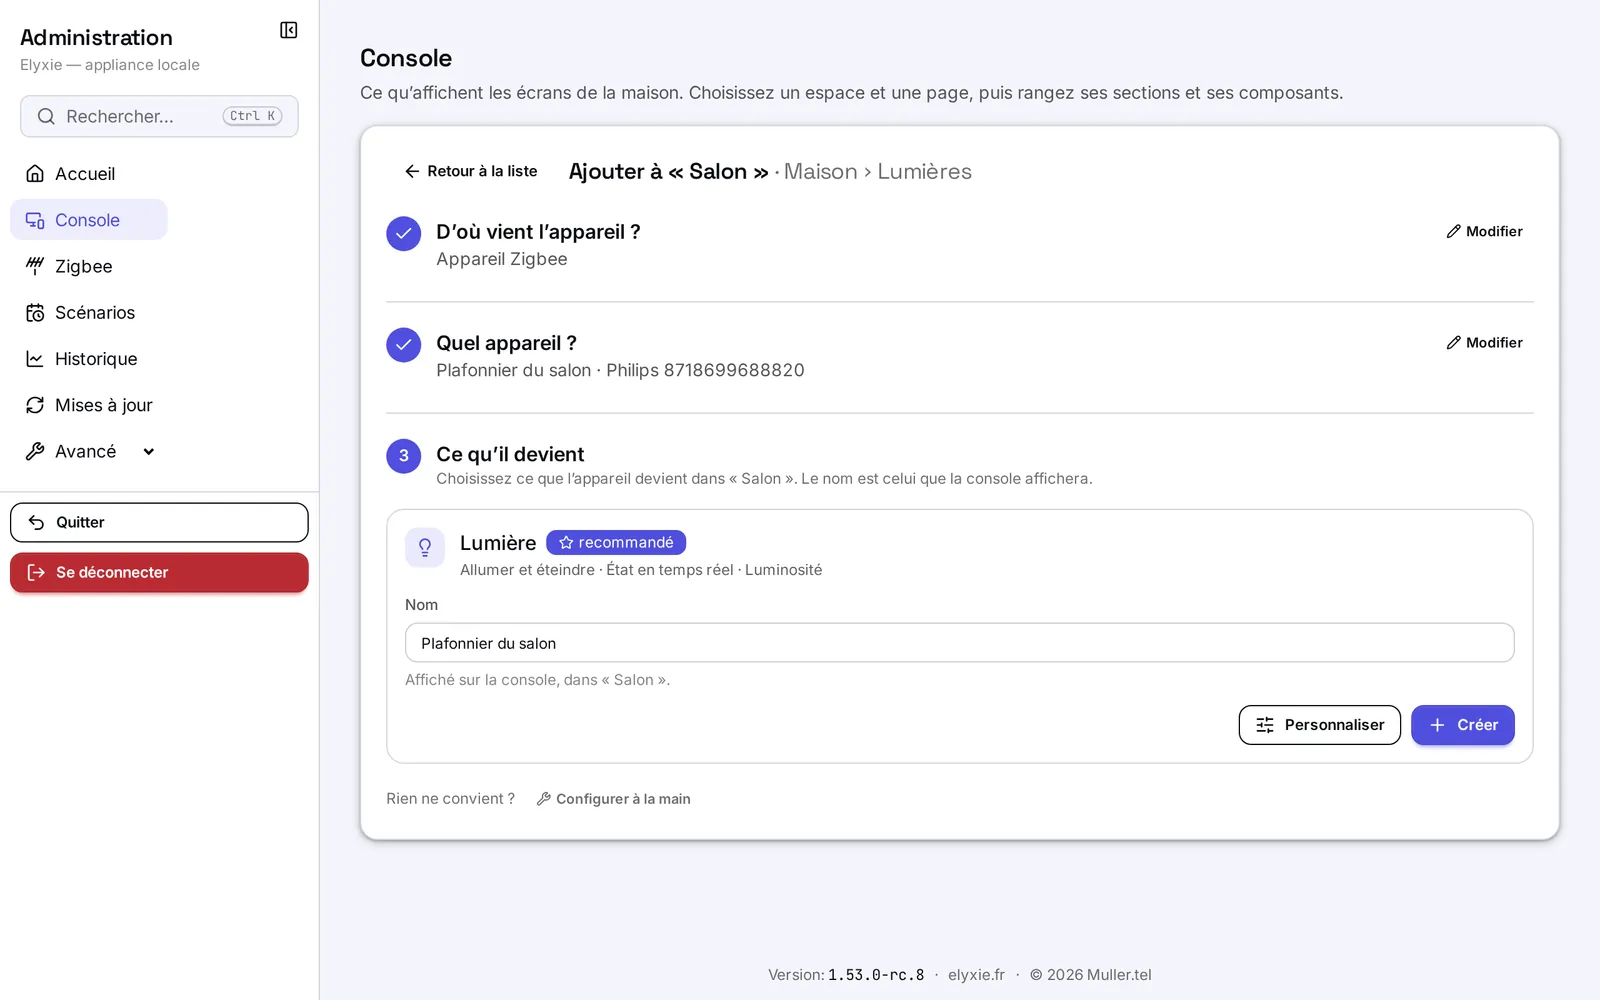This screenshot has height=1000, width=1600.
Task: Expand the Avancé submenu chevron
Action: click(149, 451)
